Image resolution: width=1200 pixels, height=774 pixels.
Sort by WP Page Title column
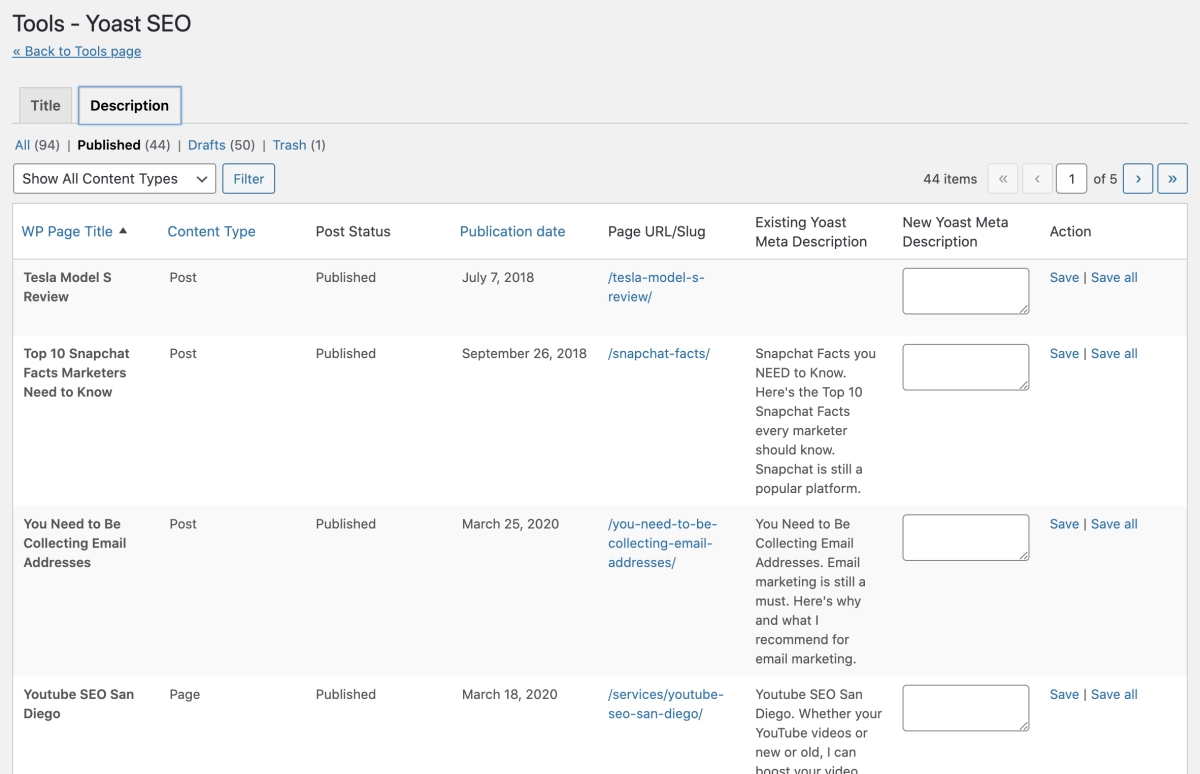(67, 231)
